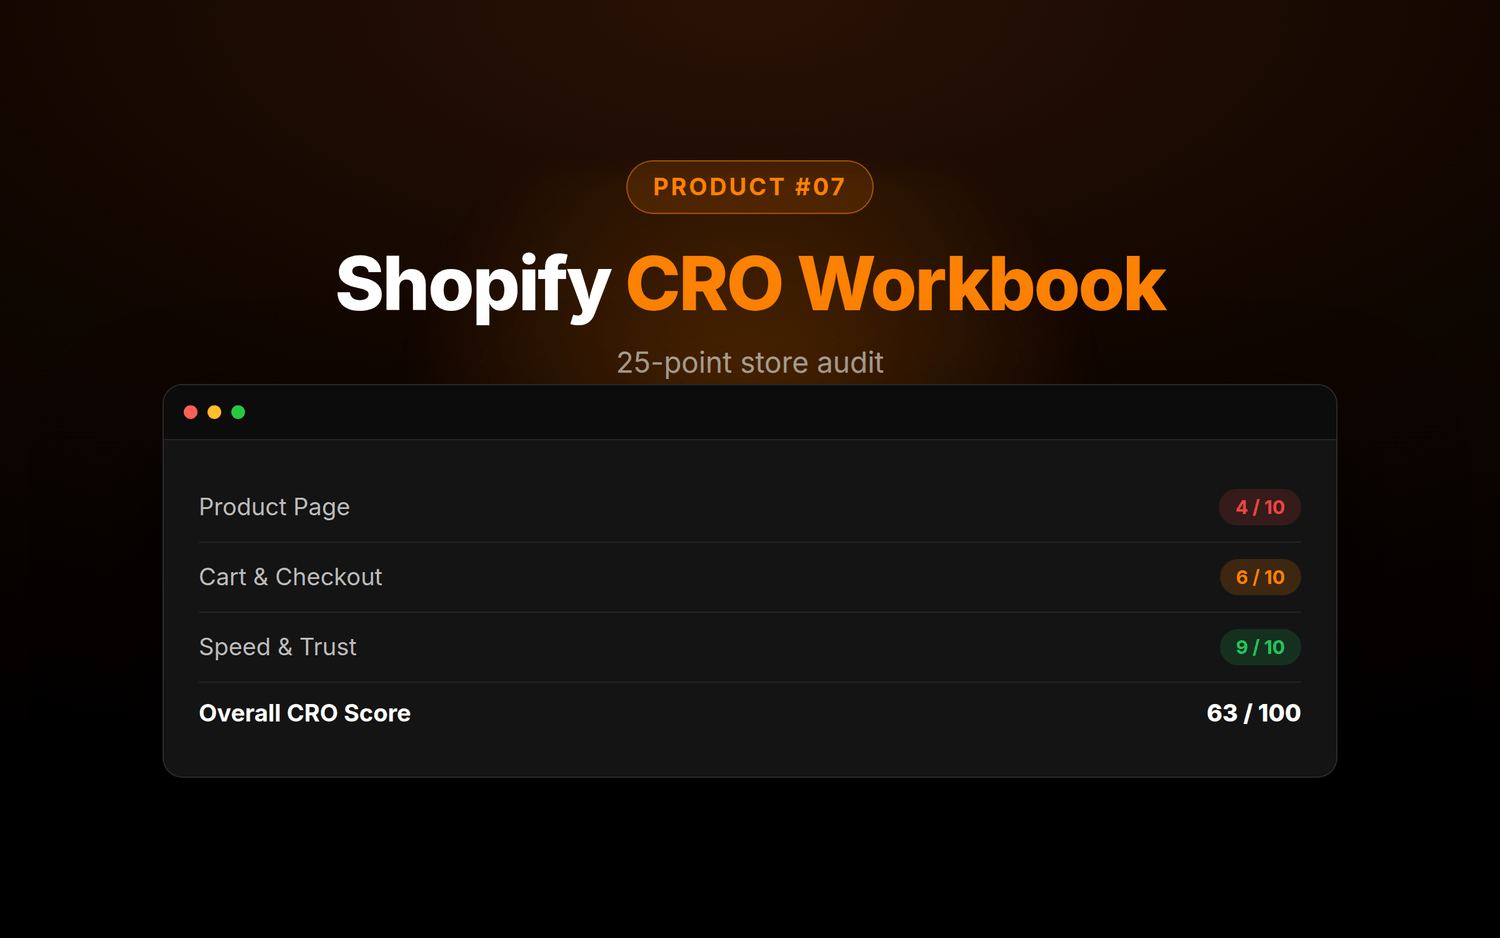Click the 6 / 10 score badge
Screen dimensions: 1500x938
click(x=1260, y=577)
